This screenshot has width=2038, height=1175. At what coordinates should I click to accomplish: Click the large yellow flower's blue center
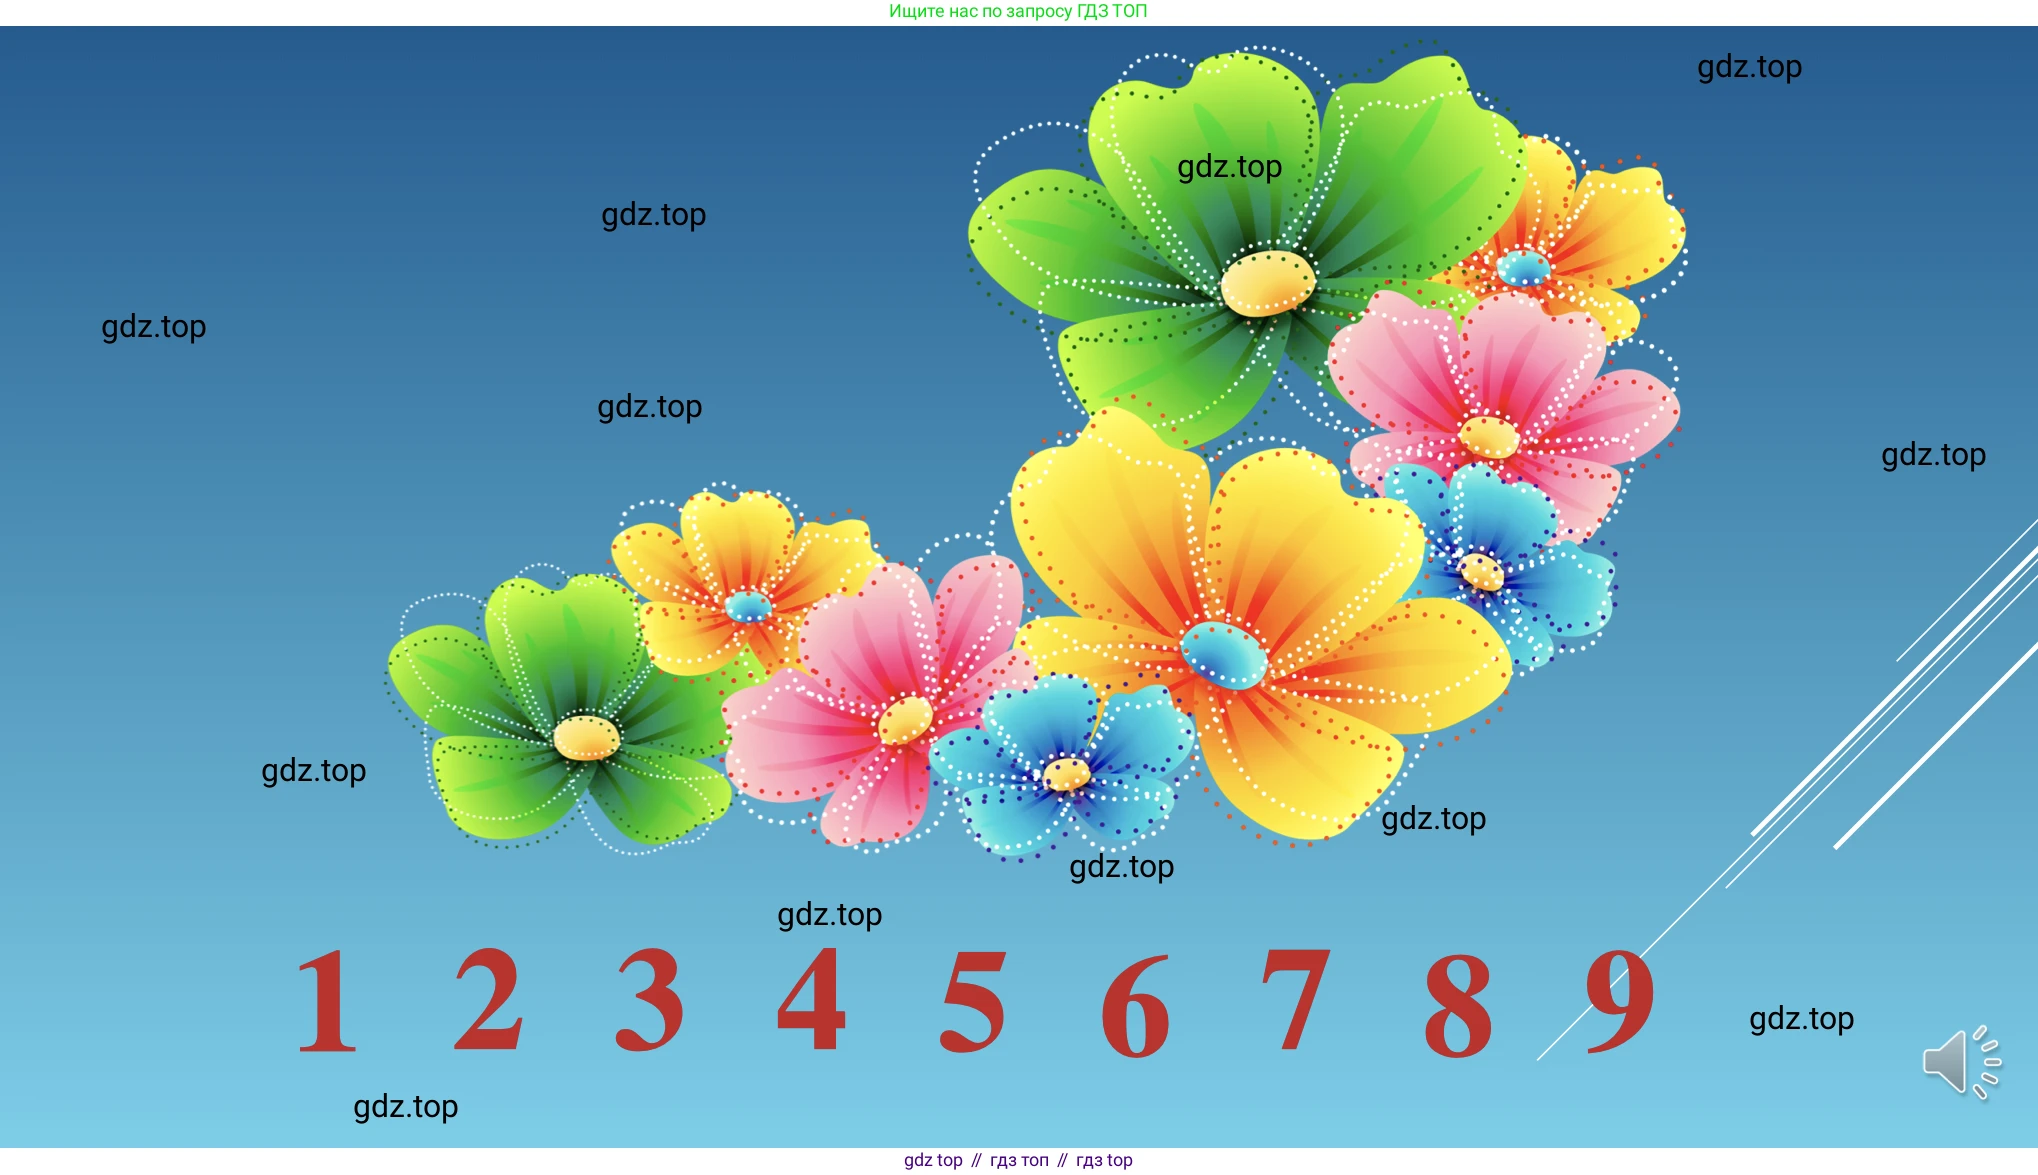[1223, 655]
